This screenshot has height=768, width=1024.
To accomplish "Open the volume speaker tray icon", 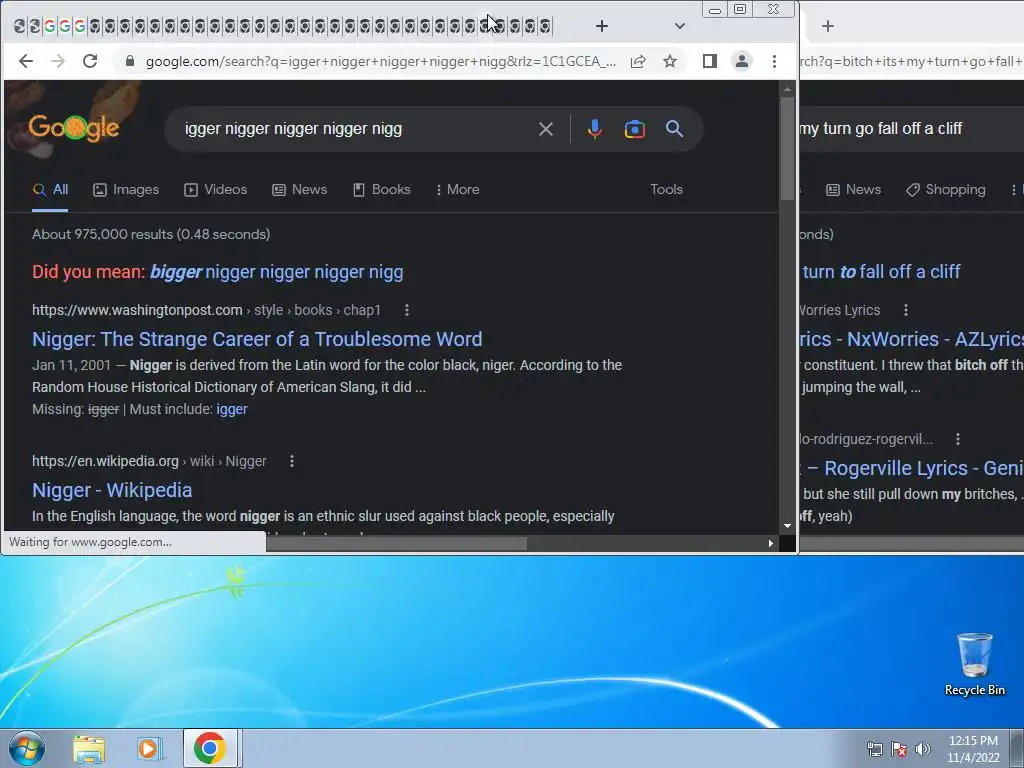I will pyautogui.click(x=923, y=749).
